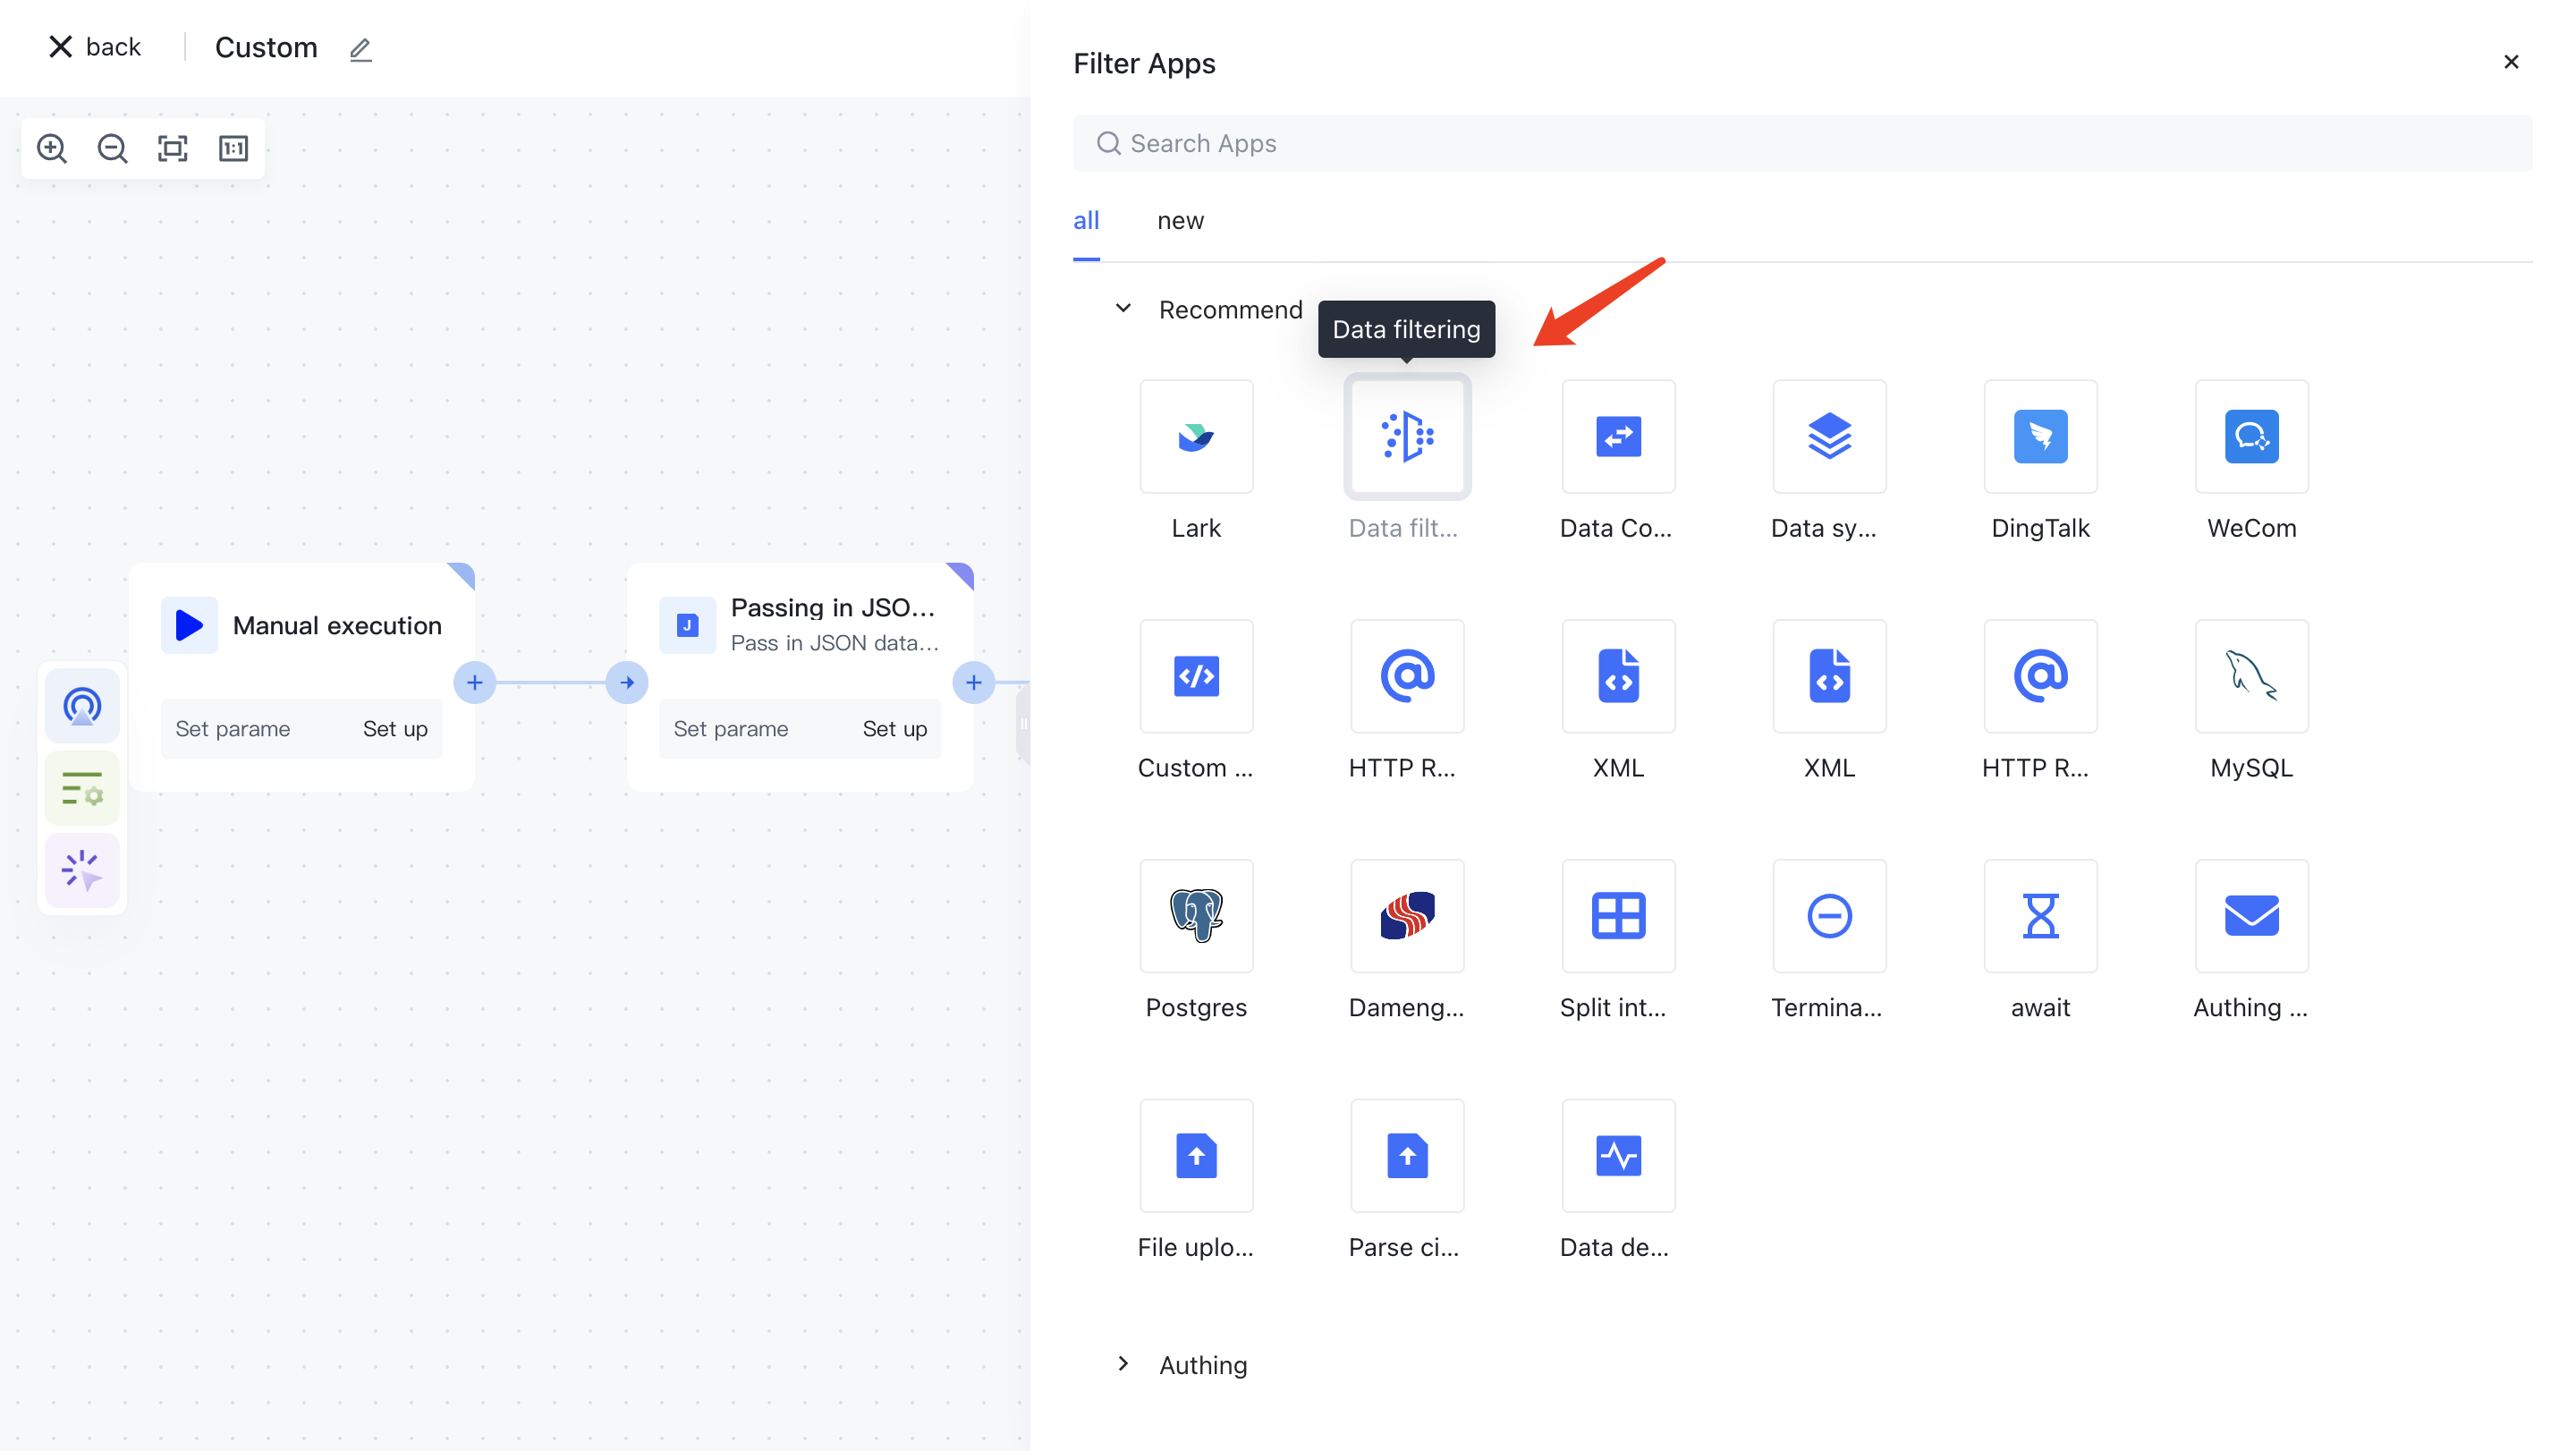Pick the MySQL dolphin app
The image size is (2576, 1451).
2250,676
